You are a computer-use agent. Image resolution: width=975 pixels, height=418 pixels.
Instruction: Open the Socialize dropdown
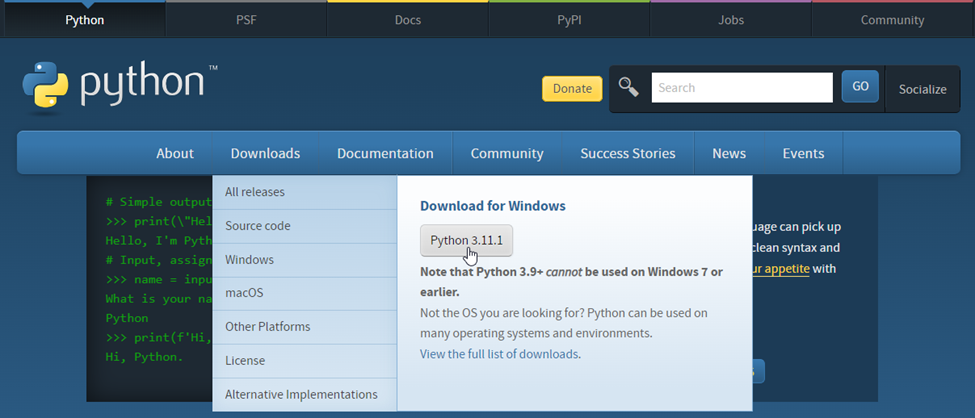tap(921, 89)
